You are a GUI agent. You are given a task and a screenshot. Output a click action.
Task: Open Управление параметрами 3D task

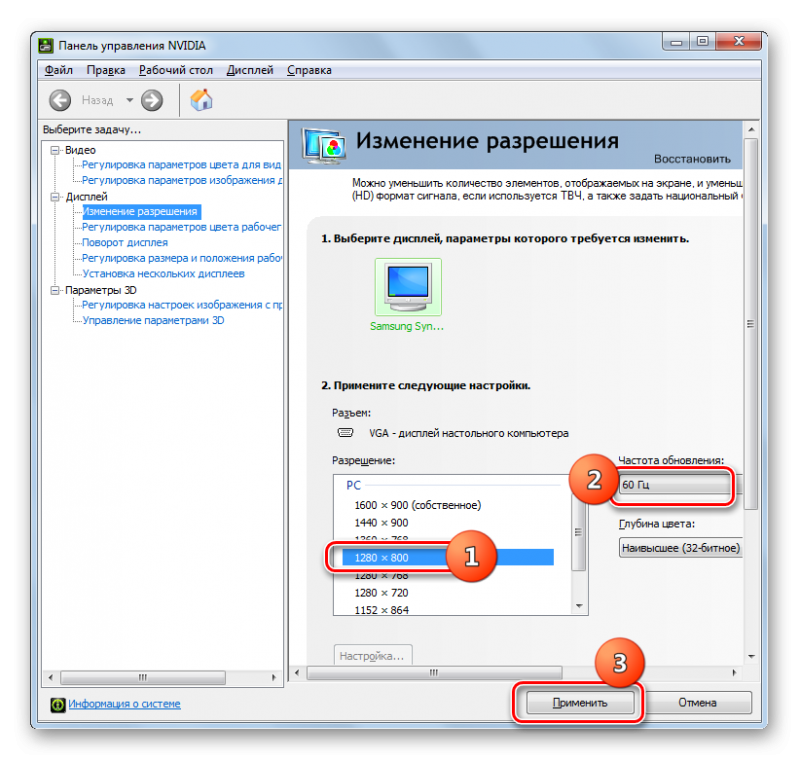(x=153, y=320)
